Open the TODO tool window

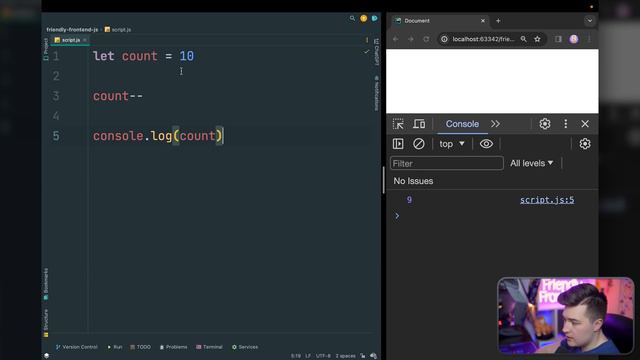click(x=140, y=347)
